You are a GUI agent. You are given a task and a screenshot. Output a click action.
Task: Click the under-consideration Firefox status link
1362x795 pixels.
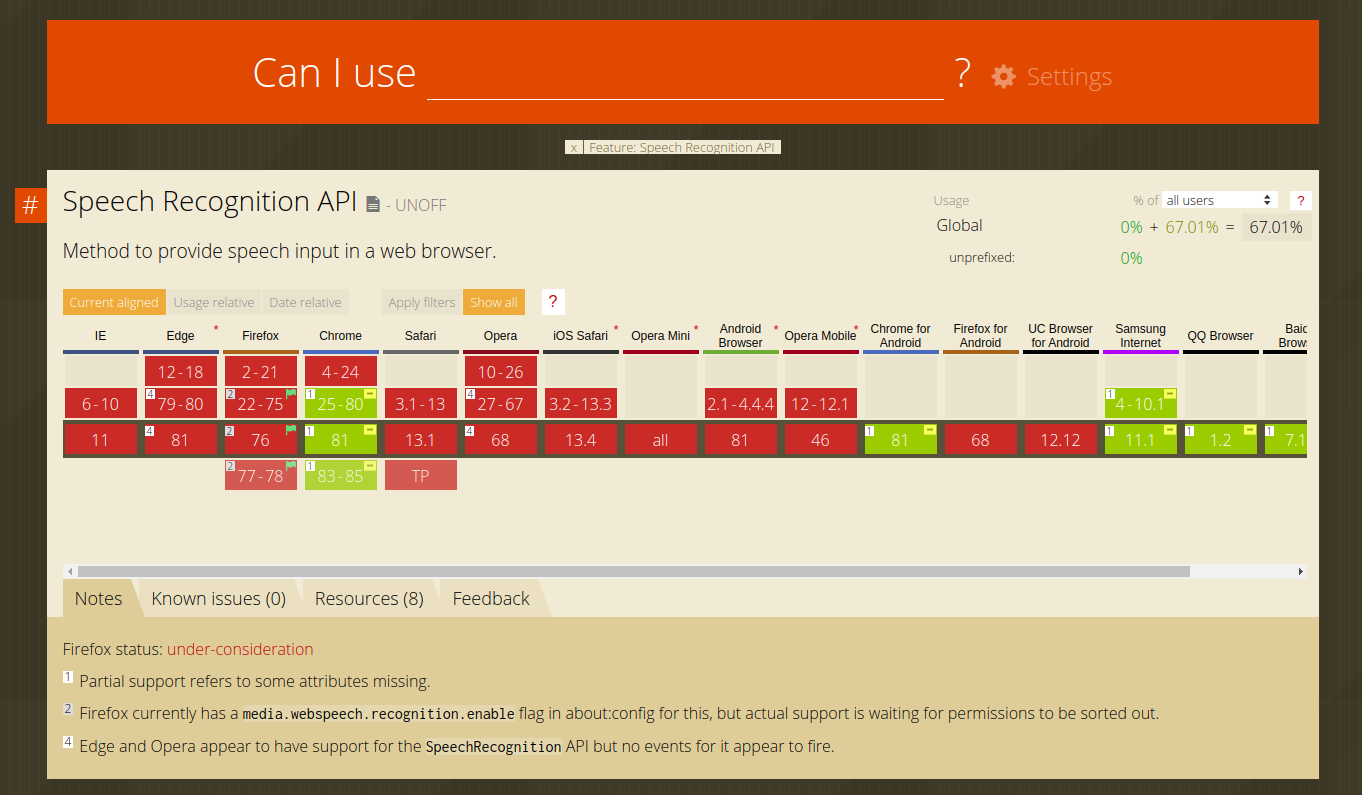point(240,649)
